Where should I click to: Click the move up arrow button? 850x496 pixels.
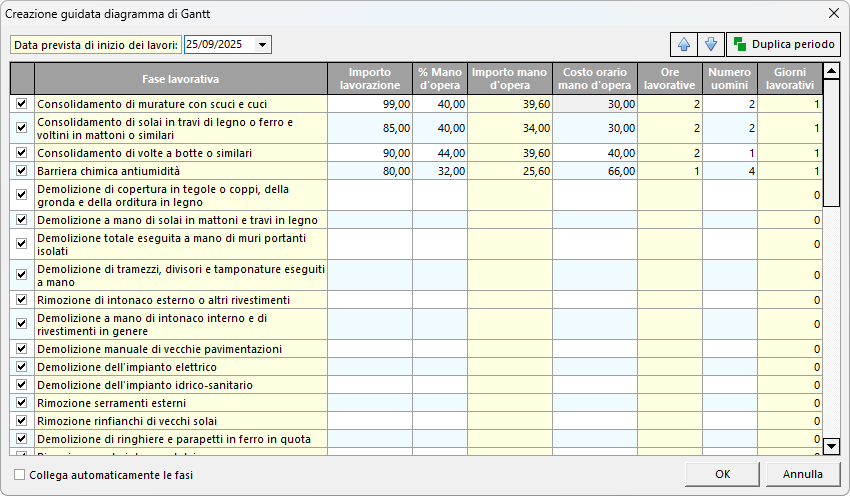684,44
